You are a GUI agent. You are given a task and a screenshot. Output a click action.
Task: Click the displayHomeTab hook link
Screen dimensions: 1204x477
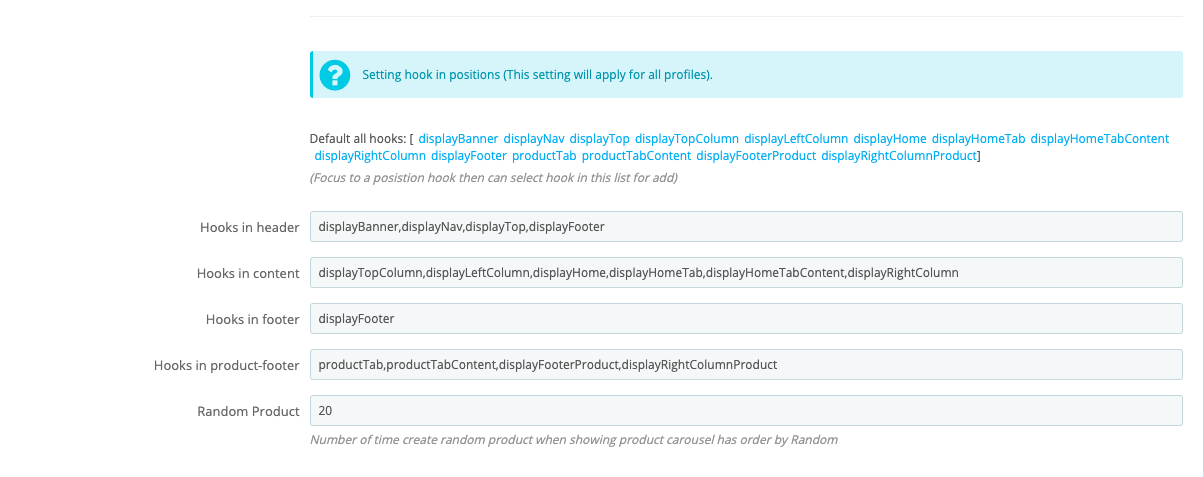tap(978, 139)
